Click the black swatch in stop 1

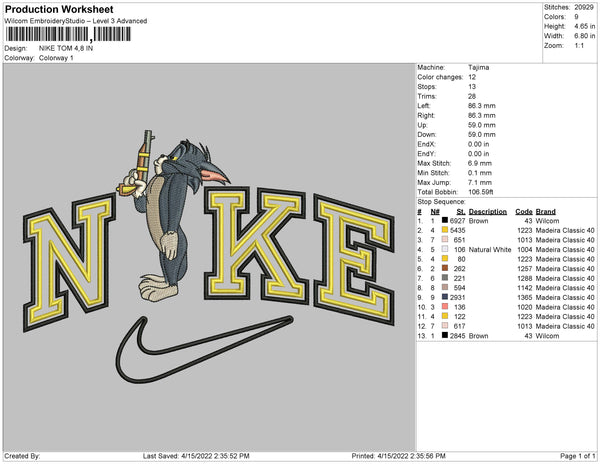[445, 220]
